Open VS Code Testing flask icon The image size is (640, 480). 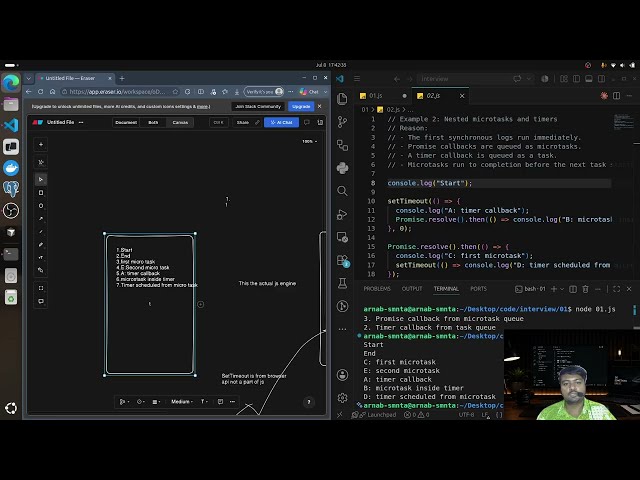(x=342, y=283)
